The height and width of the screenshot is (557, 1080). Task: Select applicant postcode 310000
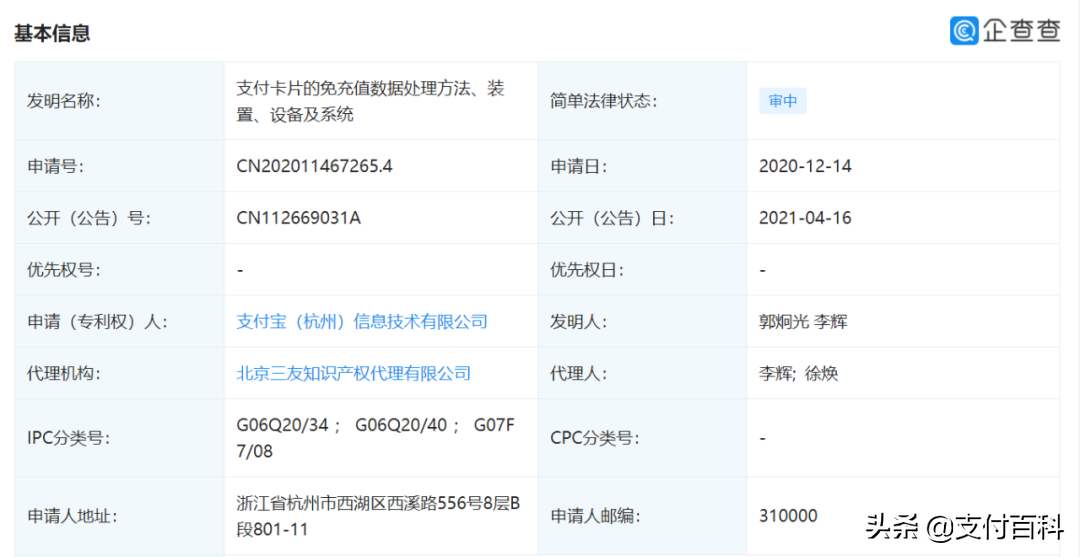tap(788, 516)
